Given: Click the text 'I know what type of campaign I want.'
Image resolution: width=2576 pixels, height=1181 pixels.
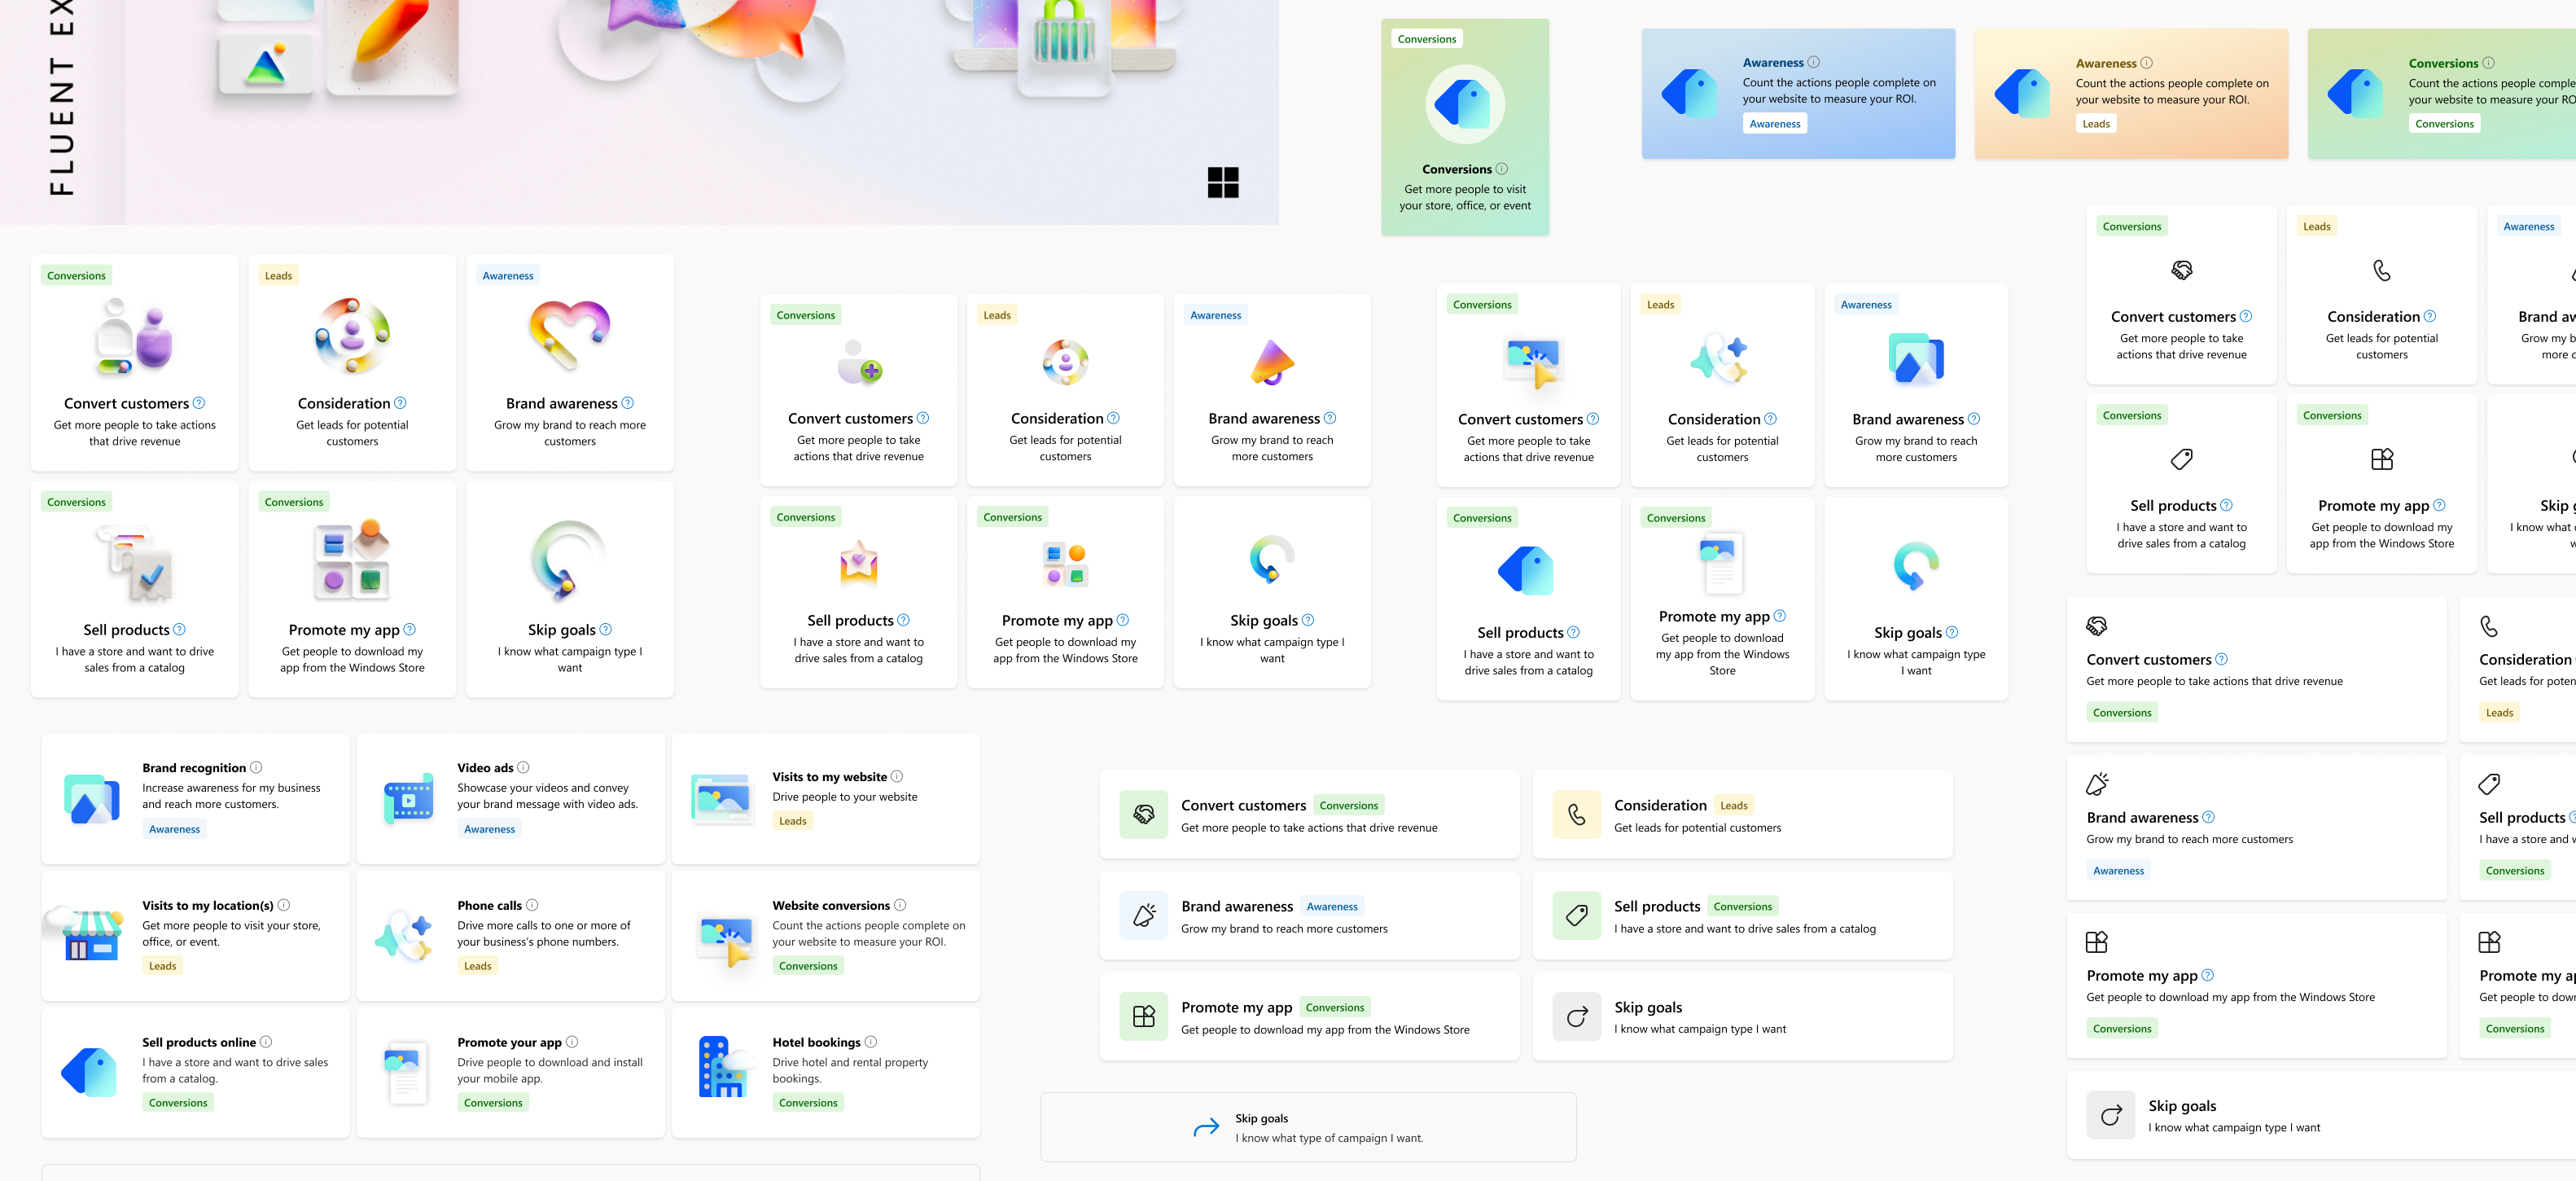Looking at the screenshot, I should [x=1329, y=1138].
